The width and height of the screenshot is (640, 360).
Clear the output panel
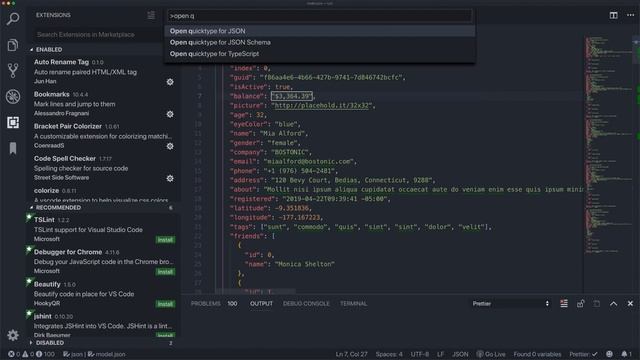tap(564, 304)
